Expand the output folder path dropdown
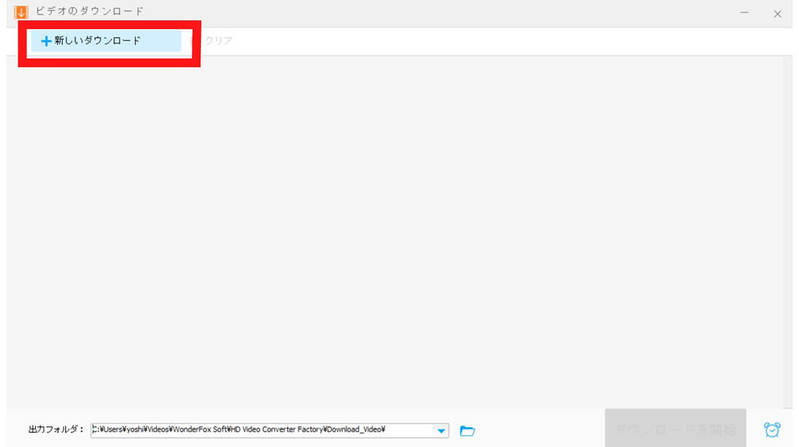799x447 pixels. click(441, 431)
